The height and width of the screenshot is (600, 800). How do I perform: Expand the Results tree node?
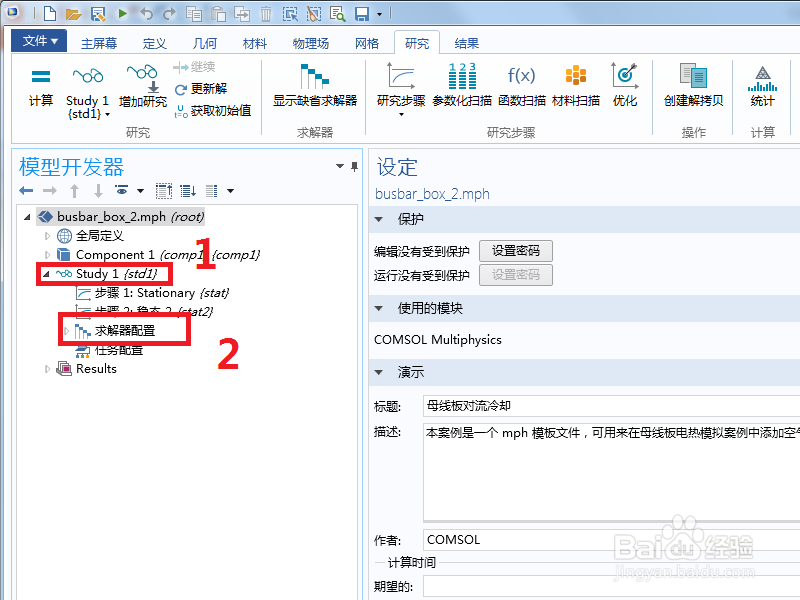(47, 369)
